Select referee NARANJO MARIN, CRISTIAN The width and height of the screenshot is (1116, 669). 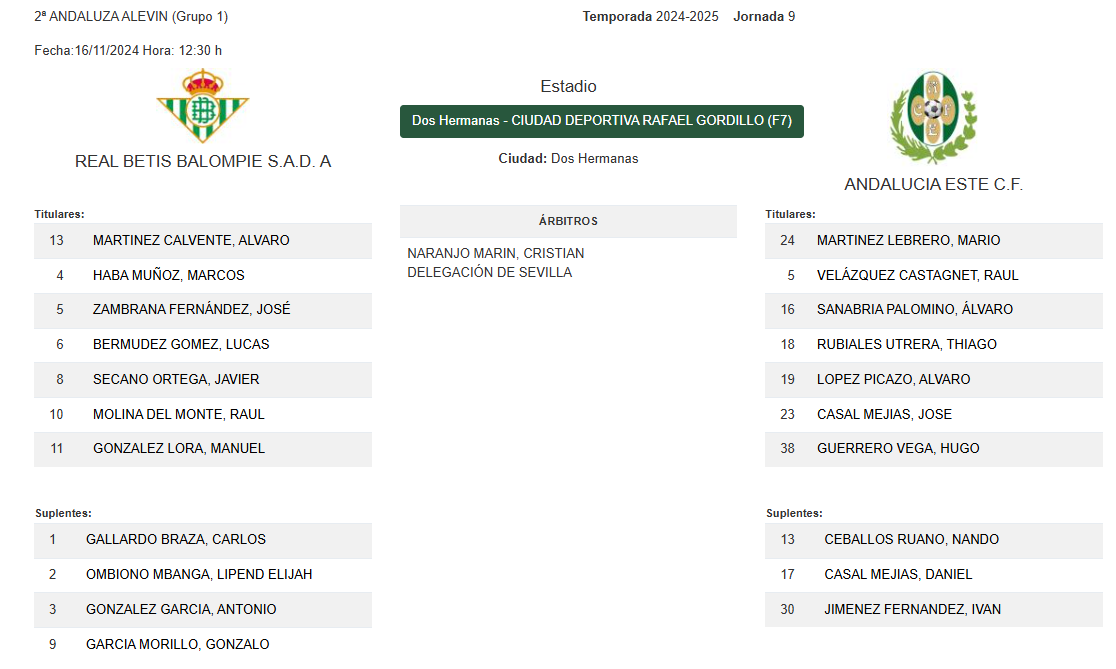(495, 253)
